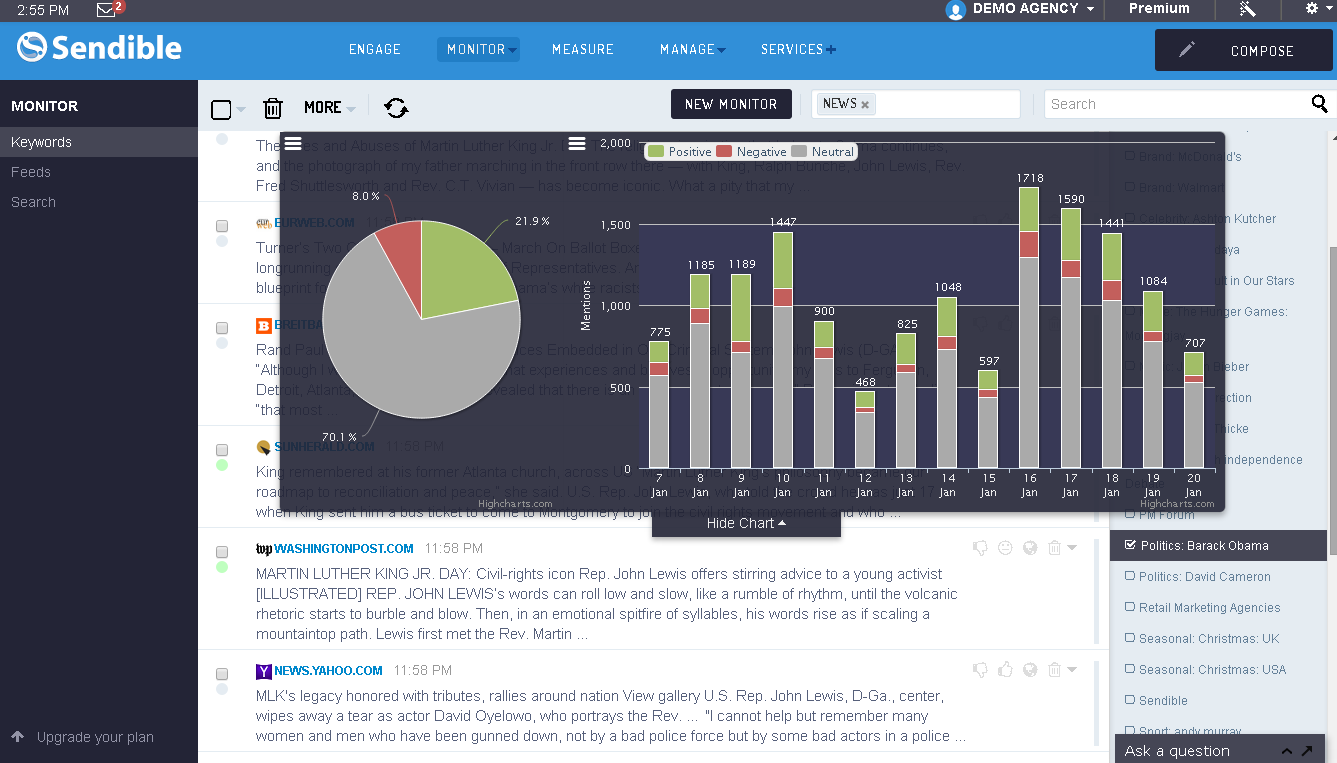Screen dimensions: 1337x763
Task: Toggle the Negative legend swatch
Action: 725,151
